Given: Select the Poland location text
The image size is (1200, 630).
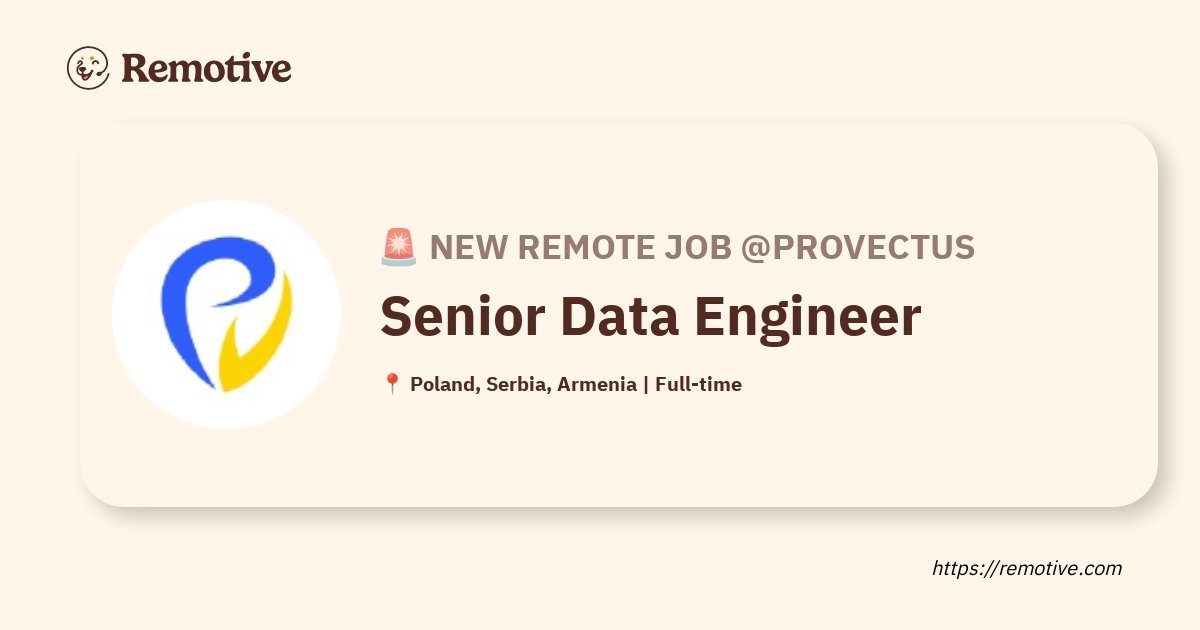Looking at the screenshot, I should (443, 384).
